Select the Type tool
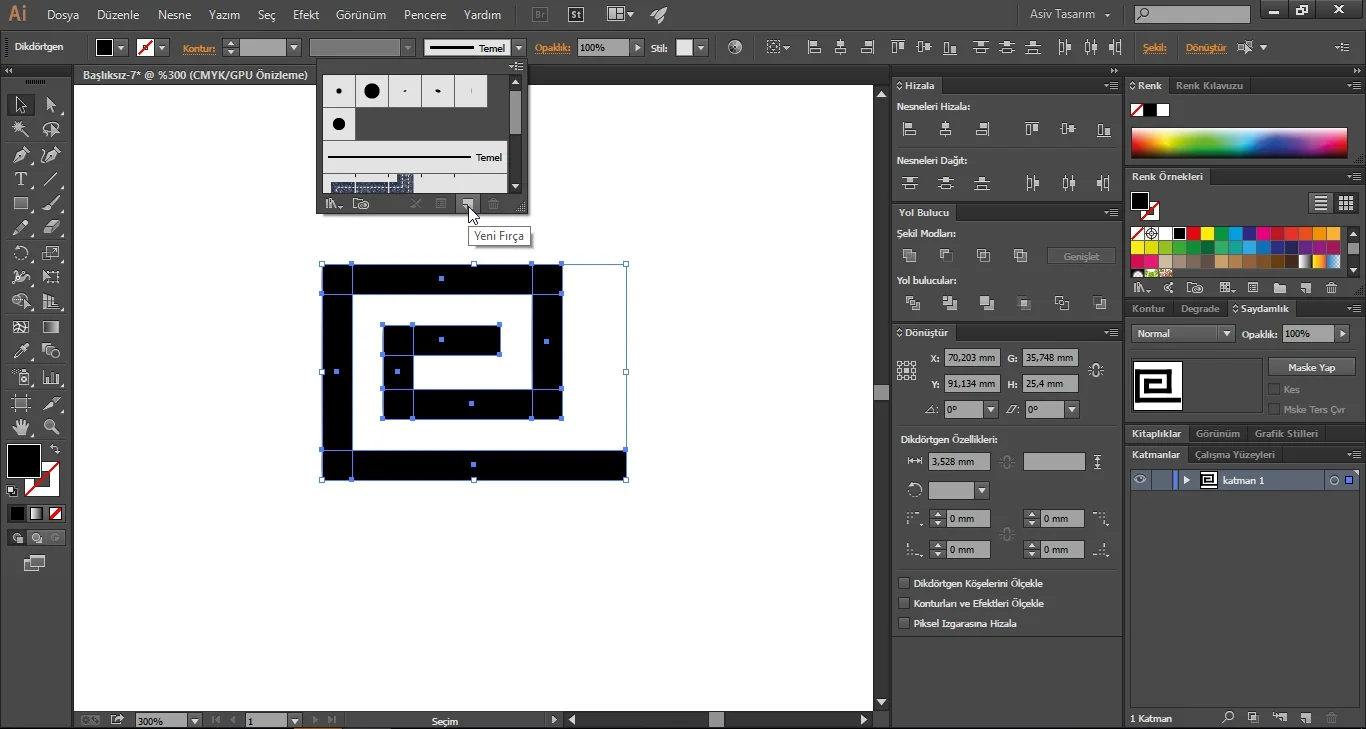 20,180
